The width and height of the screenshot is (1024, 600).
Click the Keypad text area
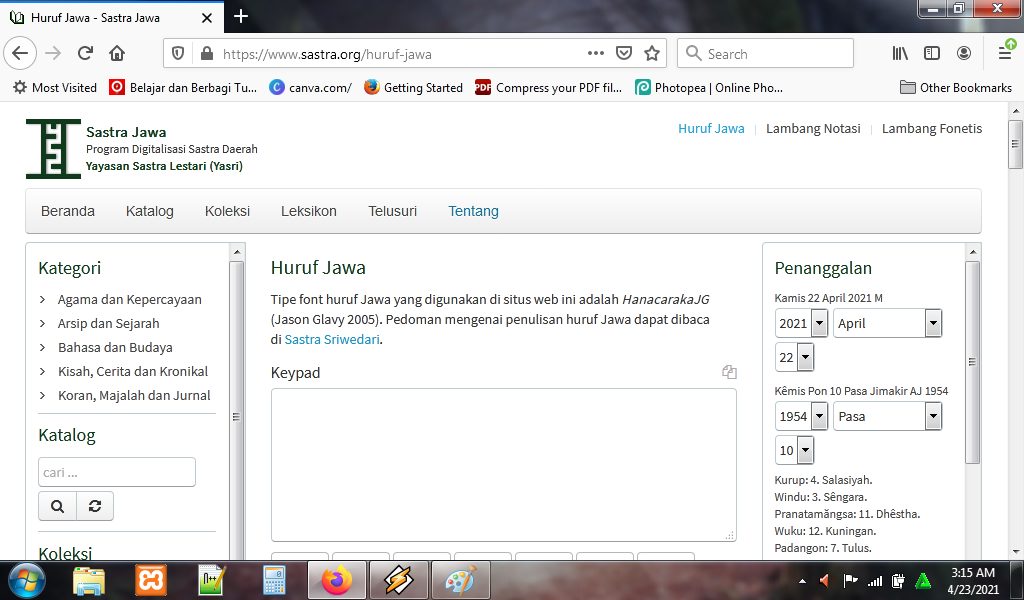(x=504, y=465)
